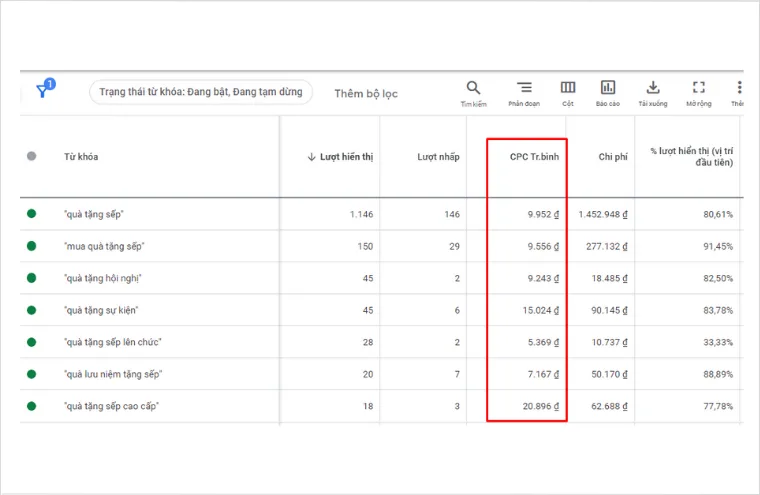Viewport: 760px width, 495px height.
Task: Click the filter funnel icon
Action: point(43,91)
